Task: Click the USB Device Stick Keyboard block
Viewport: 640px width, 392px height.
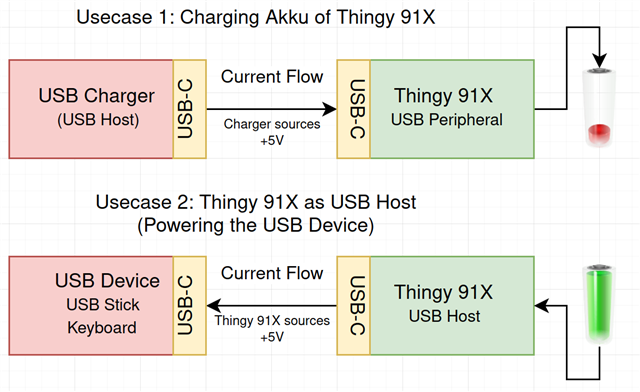Action: pos(91,305)
